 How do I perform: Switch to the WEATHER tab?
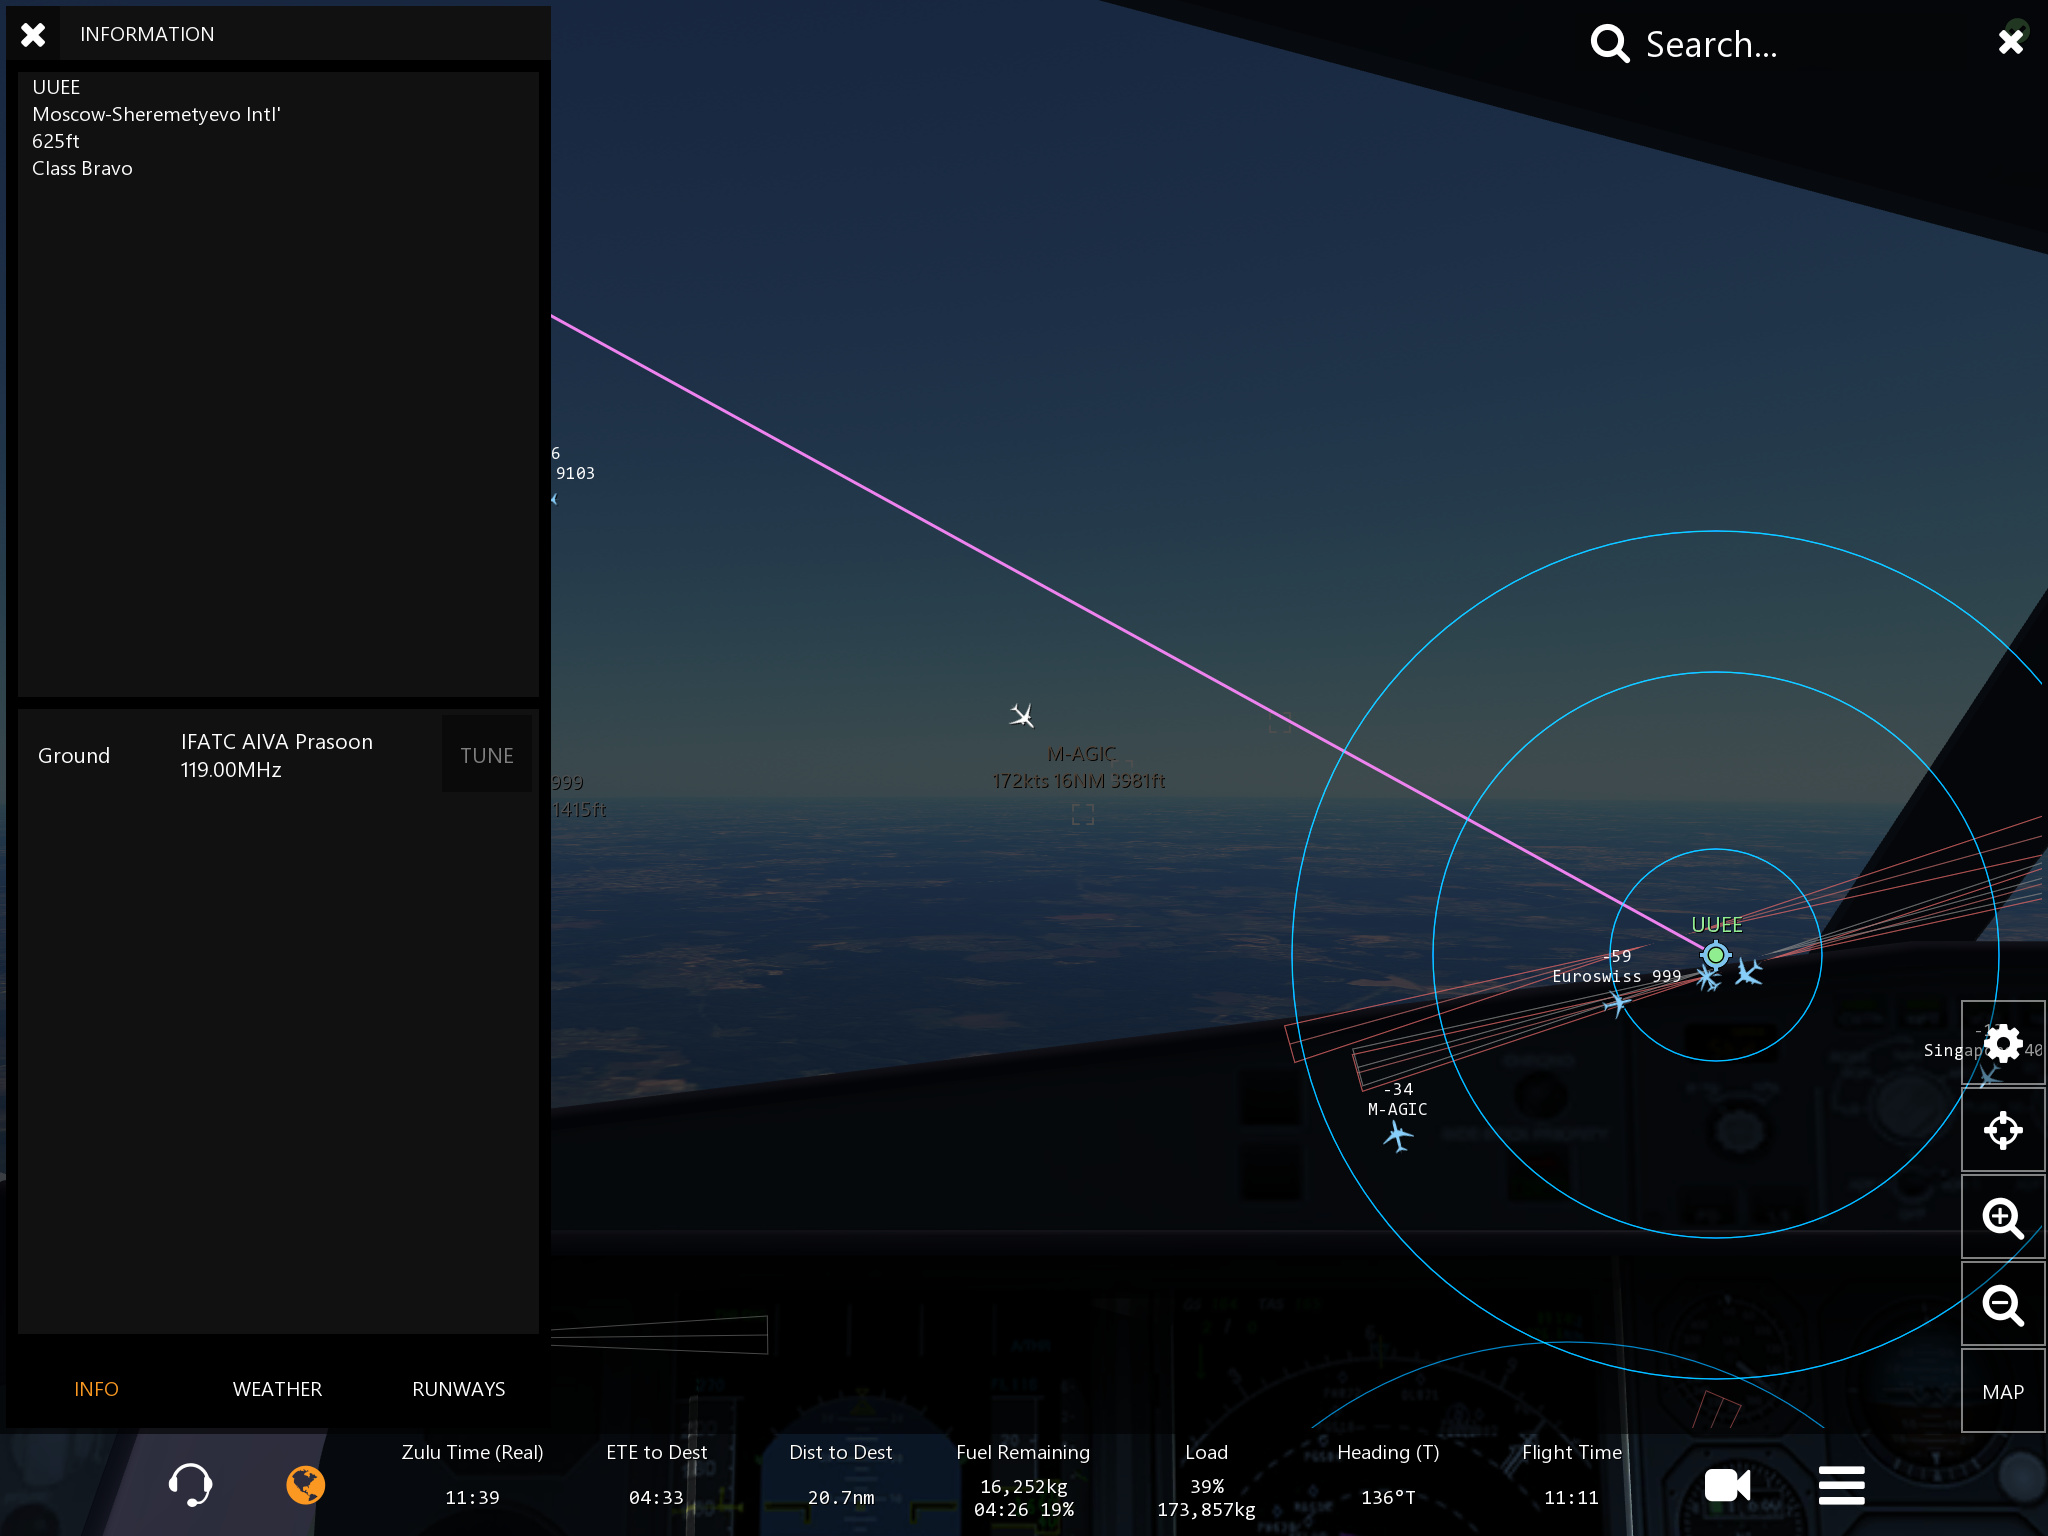click(x=277, y=1389)
